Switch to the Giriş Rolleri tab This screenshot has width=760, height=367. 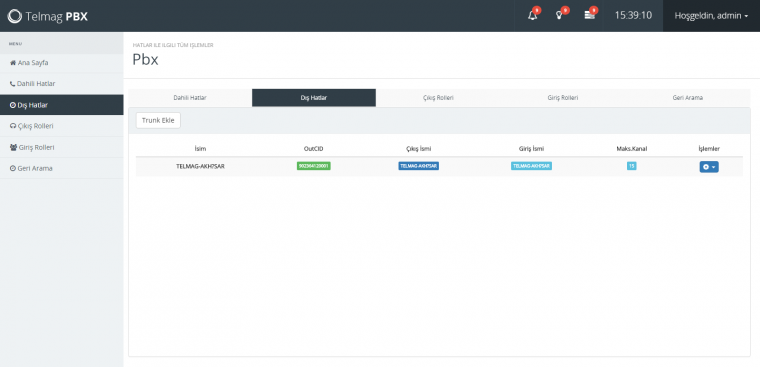(x=562, y=97)
